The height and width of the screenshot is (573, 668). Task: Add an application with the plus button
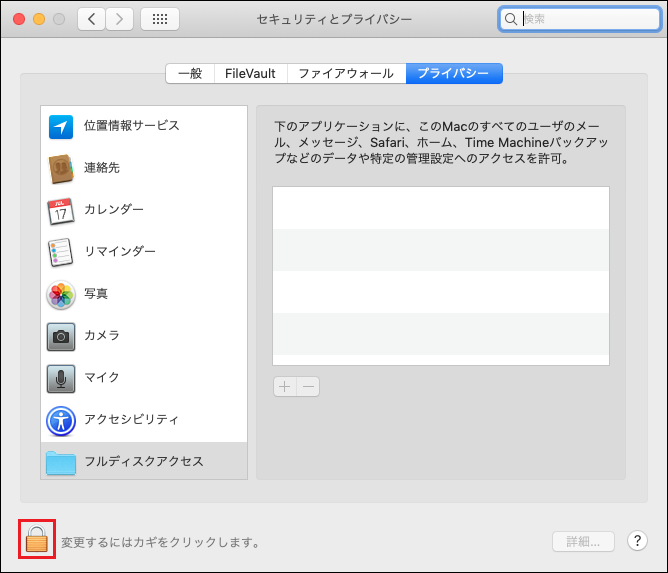point(285,386)
